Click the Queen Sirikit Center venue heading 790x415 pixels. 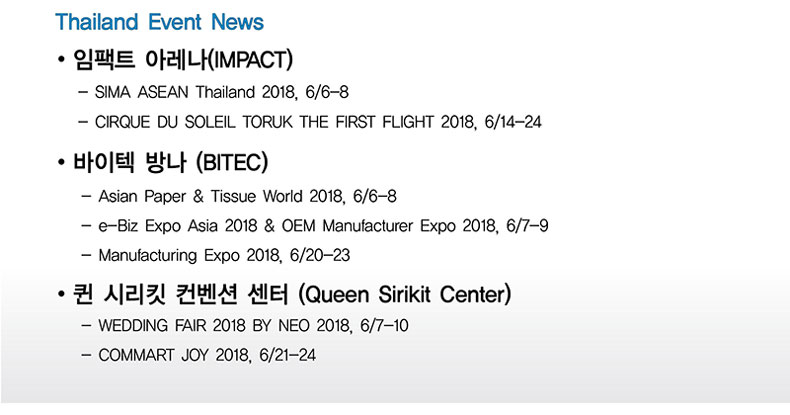pos(292,294)
